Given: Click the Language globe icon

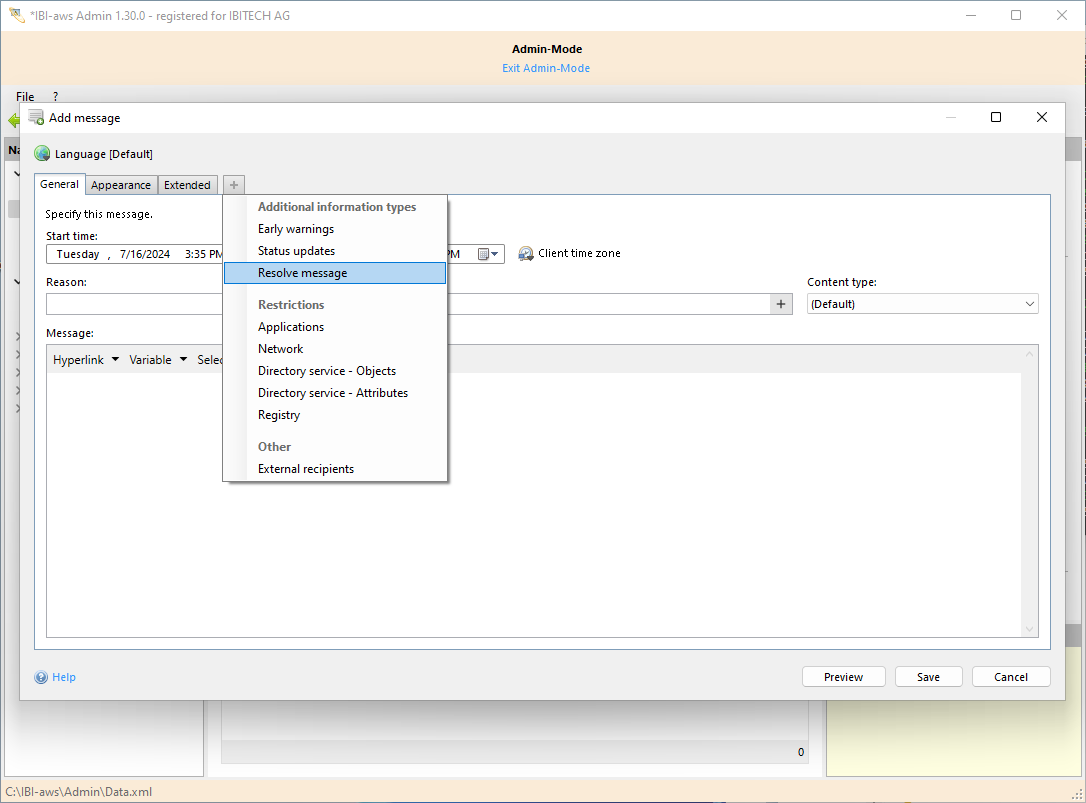Looking at the screenshot, I should [x=42, y=154].
